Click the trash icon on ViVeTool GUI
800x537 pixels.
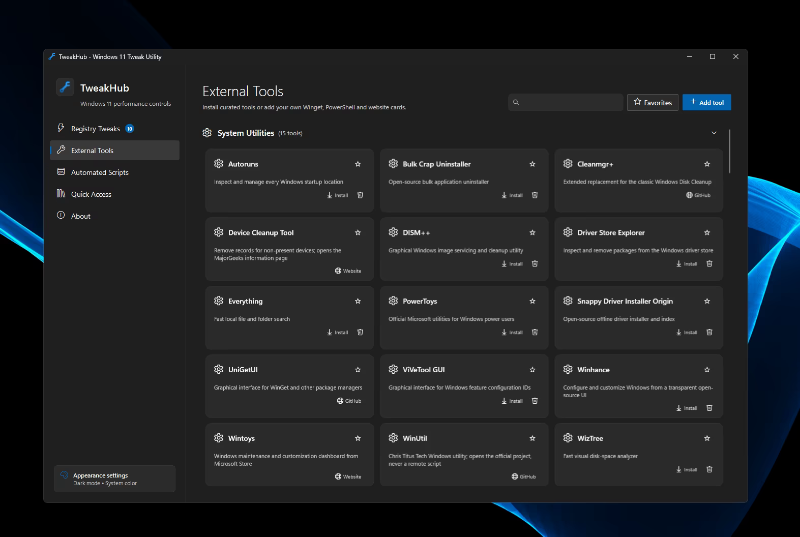(535, 401)
